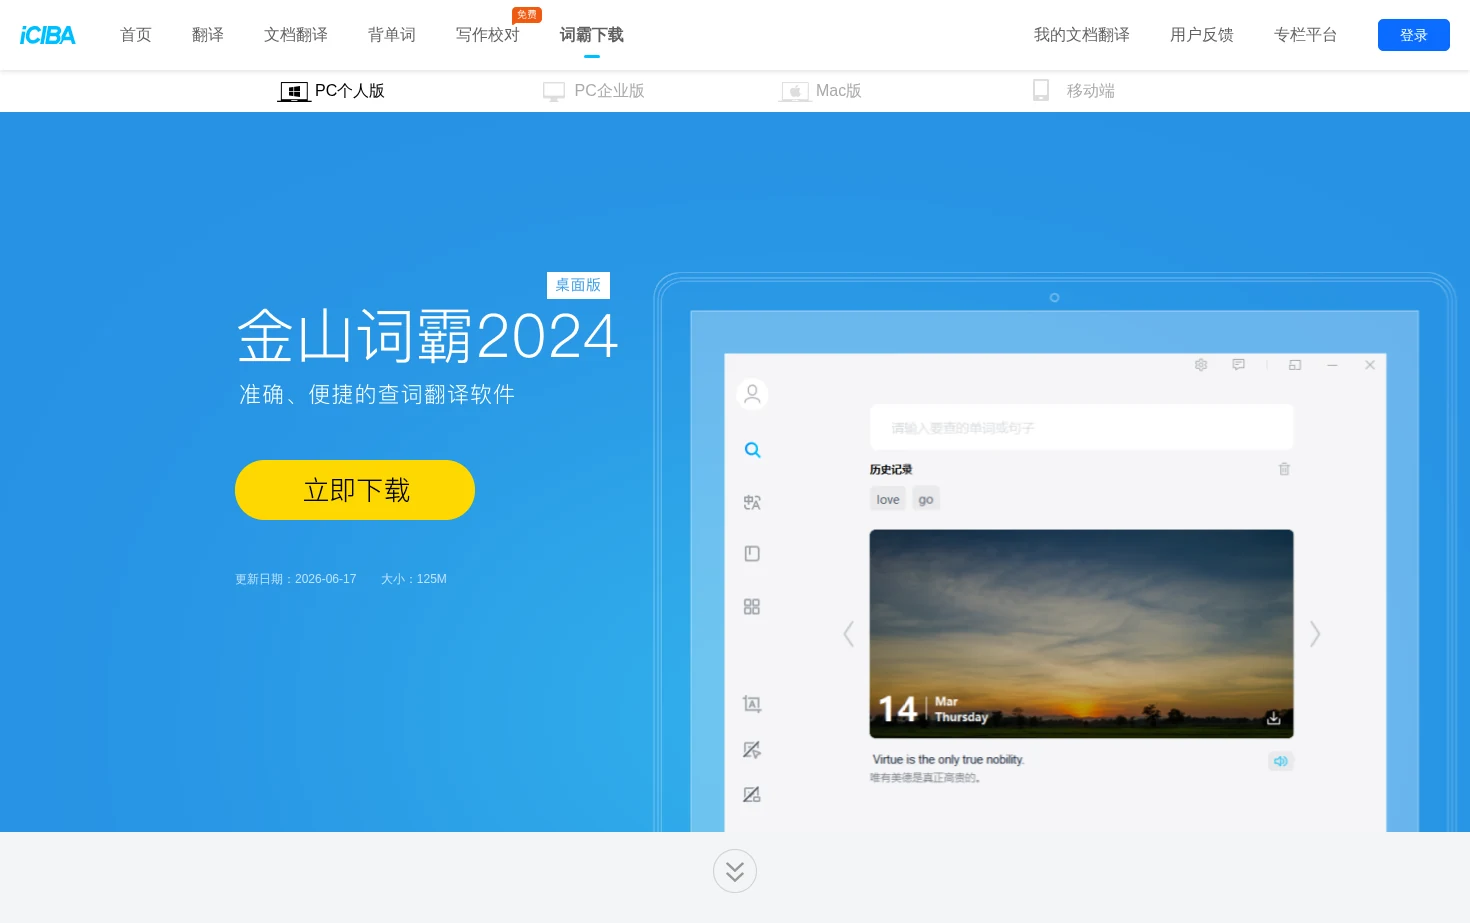Image resolution: width=1470 pixels, height=923 pixels.
Task: Click the search input field in preview
Action: coord(1081,427)
